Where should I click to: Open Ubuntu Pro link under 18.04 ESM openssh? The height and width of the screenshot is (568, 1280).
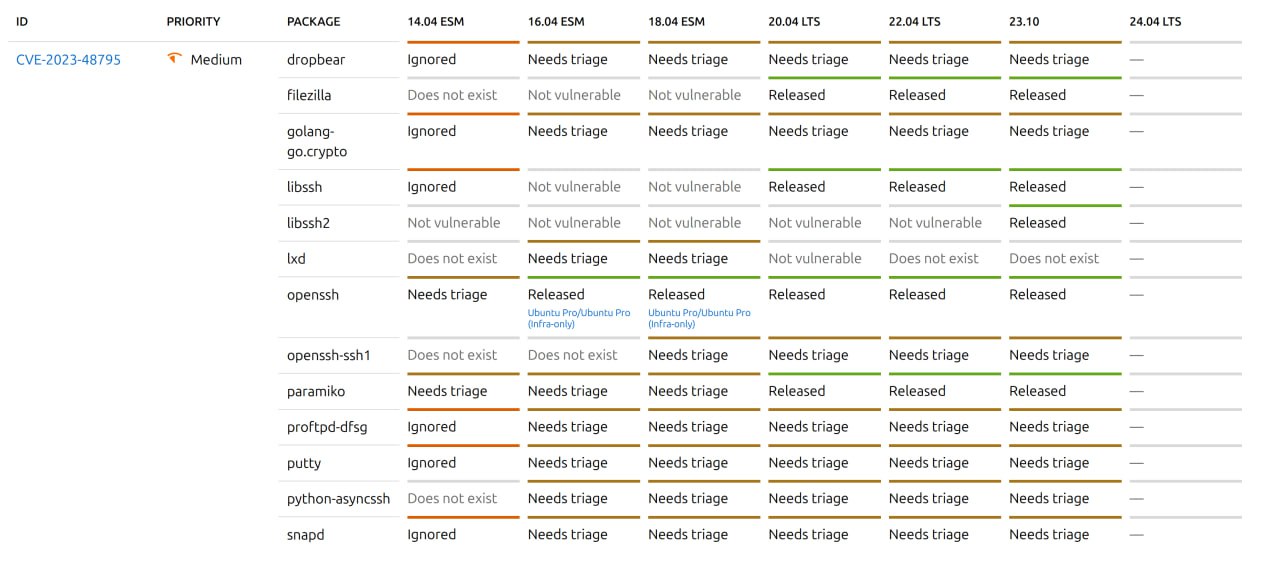click(x=699, y=318)
